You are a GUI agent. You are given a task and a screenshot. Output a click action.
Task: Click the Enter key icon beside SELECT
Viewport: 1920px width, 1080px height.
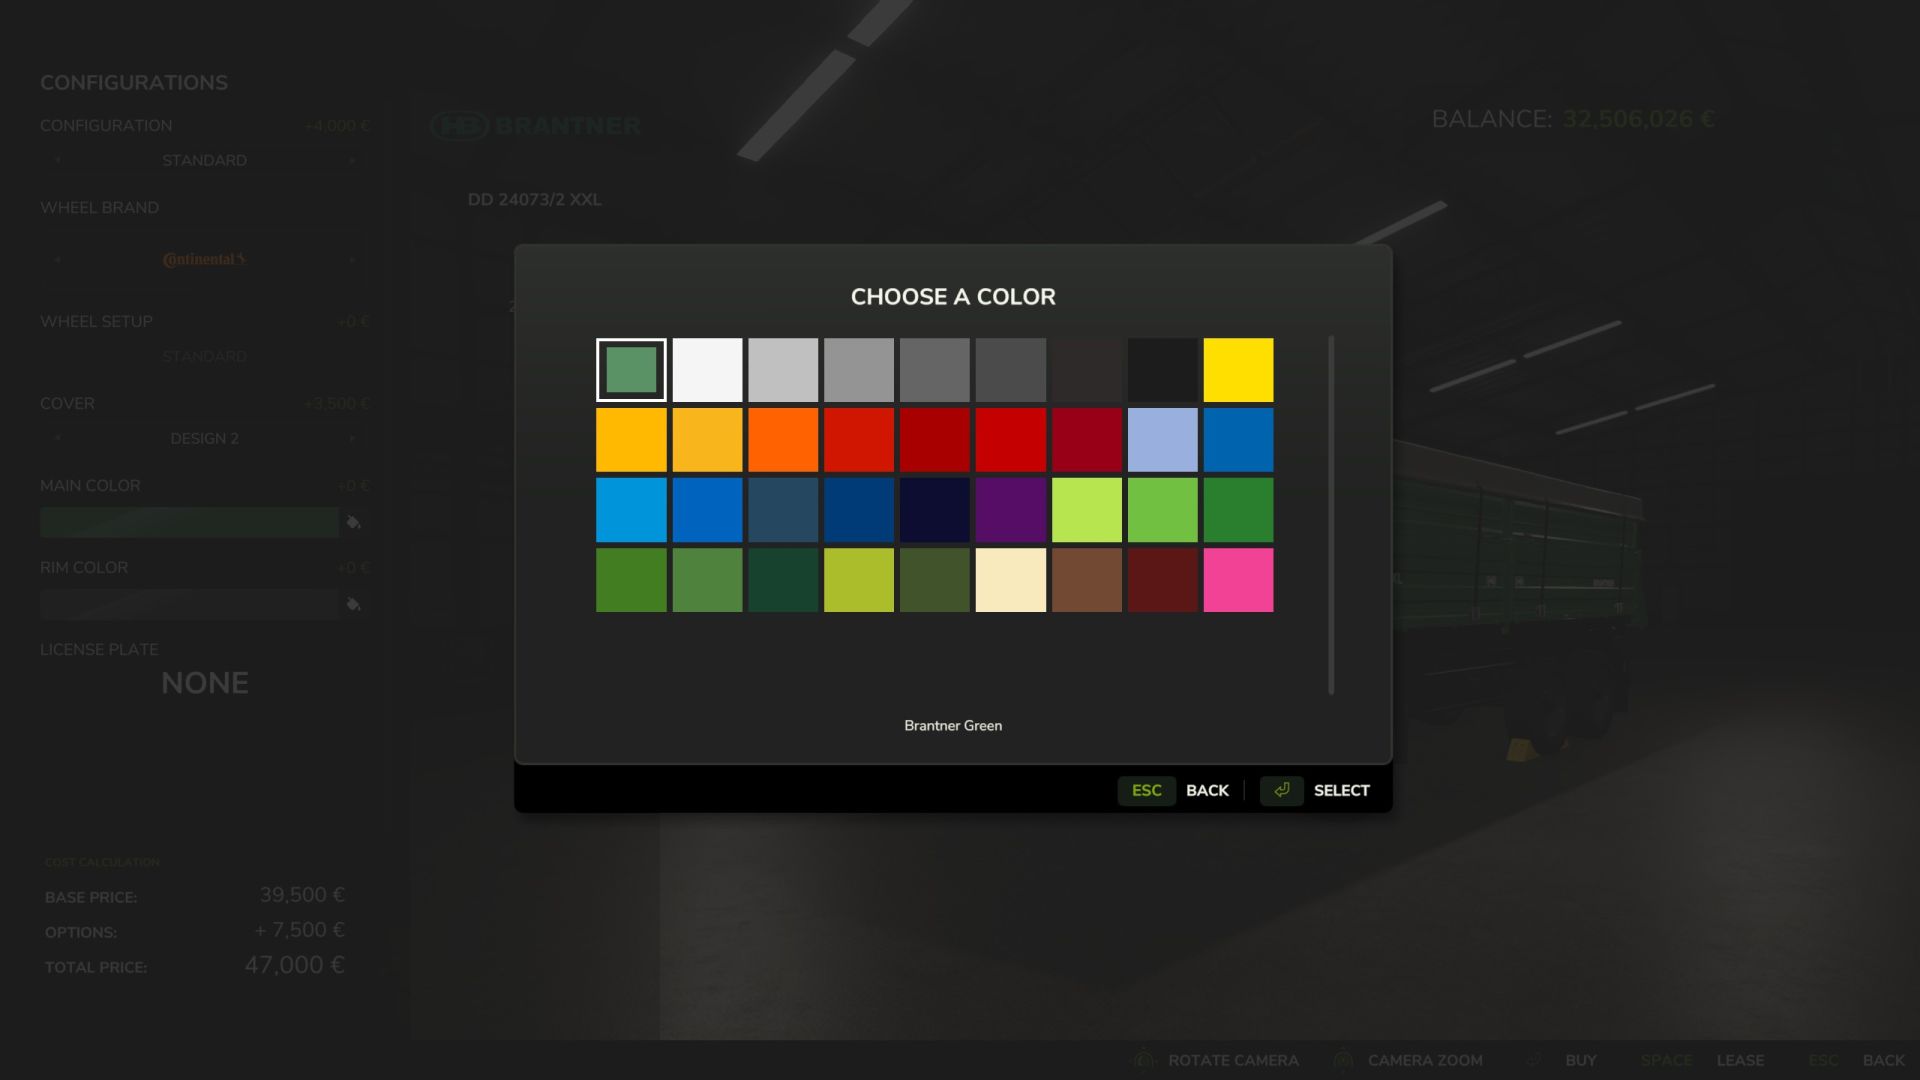[x=1281, y=790]
